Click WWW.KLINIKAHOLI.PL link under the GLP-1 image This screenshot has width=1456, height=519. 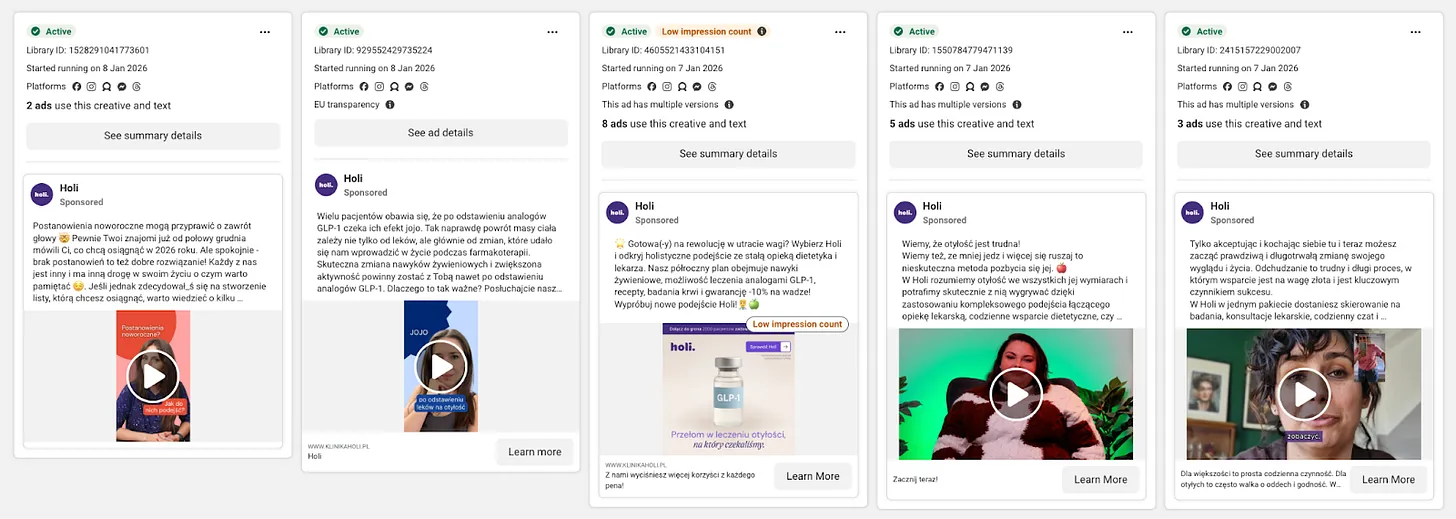[636, 466]
